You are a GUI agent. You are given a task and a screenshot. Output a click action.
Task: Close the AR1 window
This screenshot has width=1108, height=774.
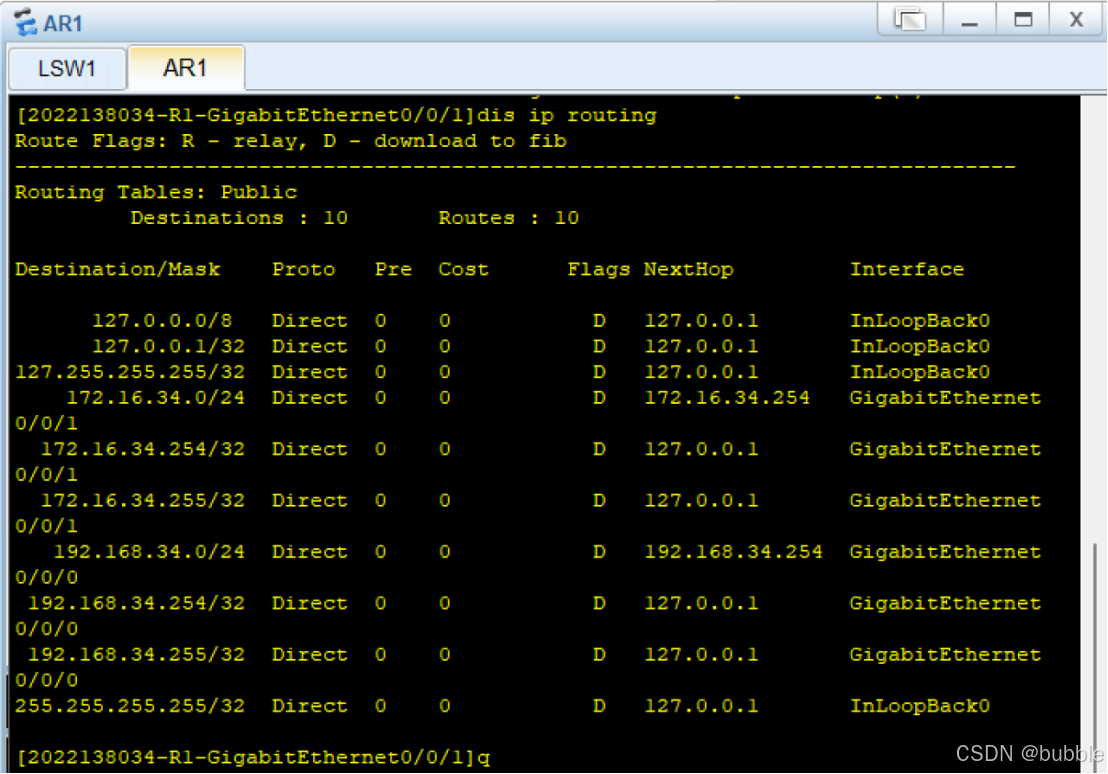coord(1075,19)
